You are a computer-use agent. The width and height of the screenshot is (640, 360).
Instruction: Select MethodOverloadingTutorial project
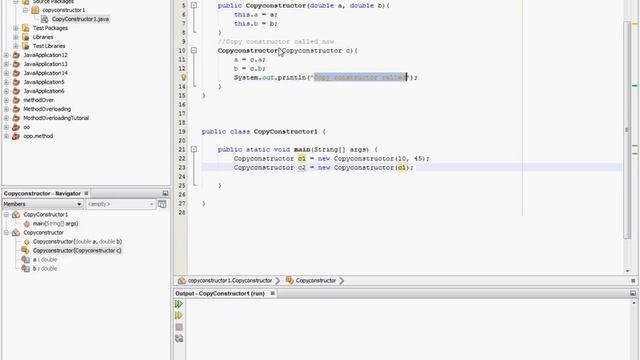tap(56, 118)
